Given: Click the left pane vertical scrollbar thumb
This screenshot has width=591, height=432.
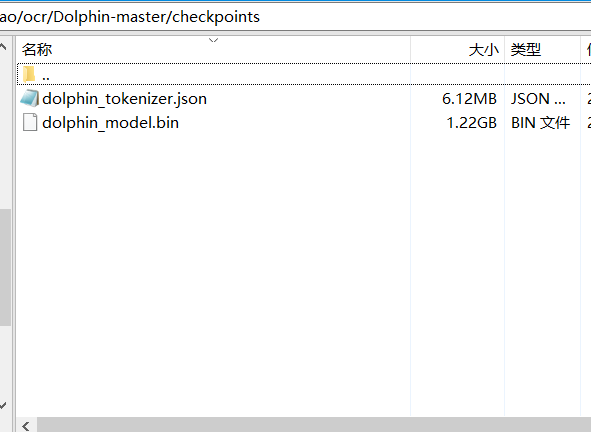Looking at the screenshot, I should [5, 267].
